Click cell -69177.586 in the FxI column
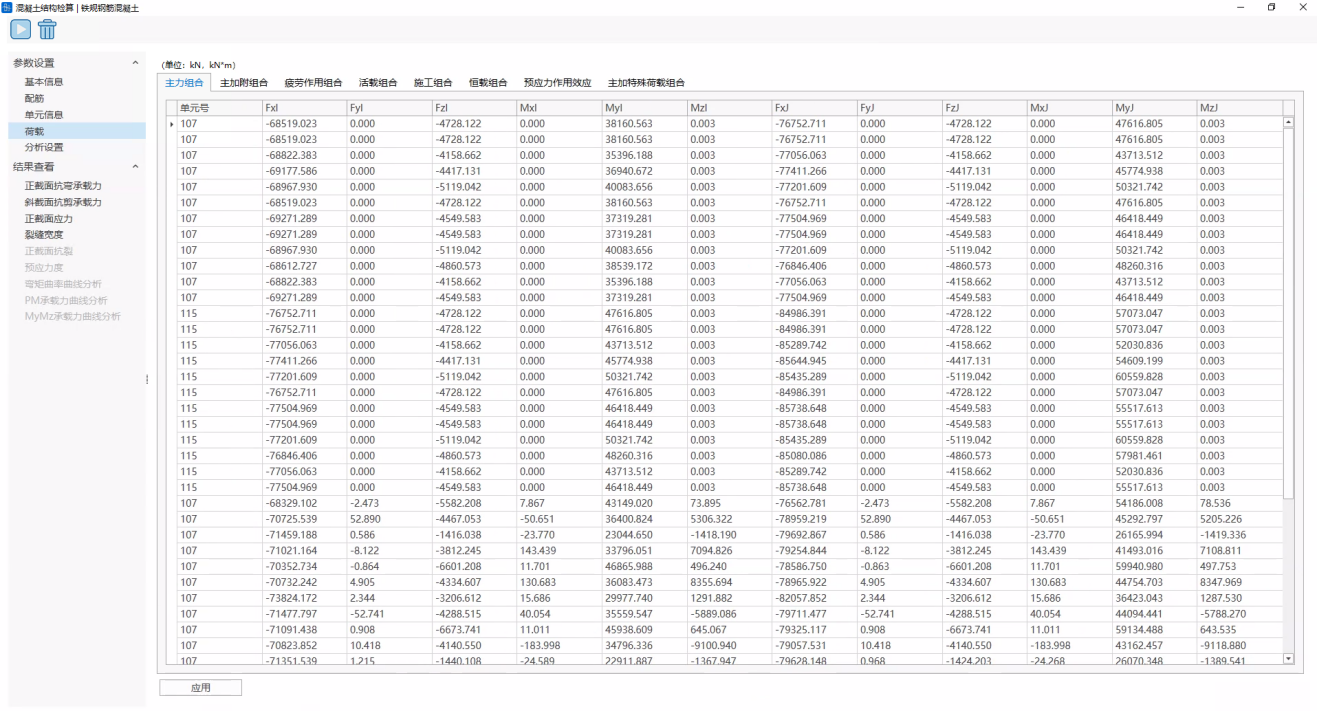This screenshot has width=1317, height=711. pos(304,171)
